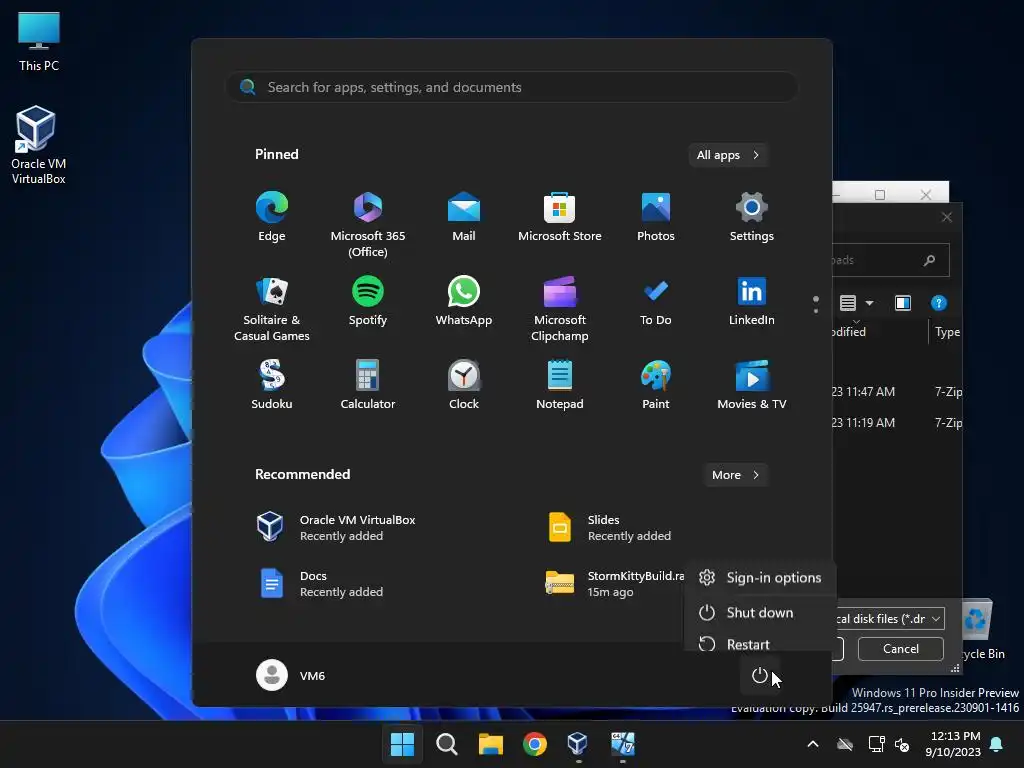Screen dimensions: 1024x768
Task: Click the network icon in system tray
Action: click(876, 744)
